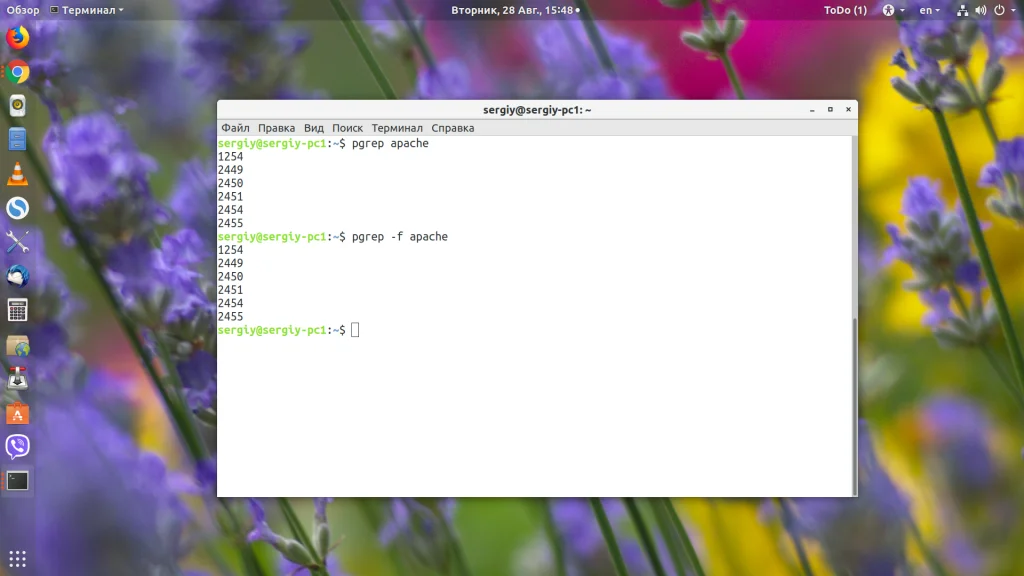Show all applications grid
Image resolution: width=1024 pixels, height=576 pixels.
(18, 559)
